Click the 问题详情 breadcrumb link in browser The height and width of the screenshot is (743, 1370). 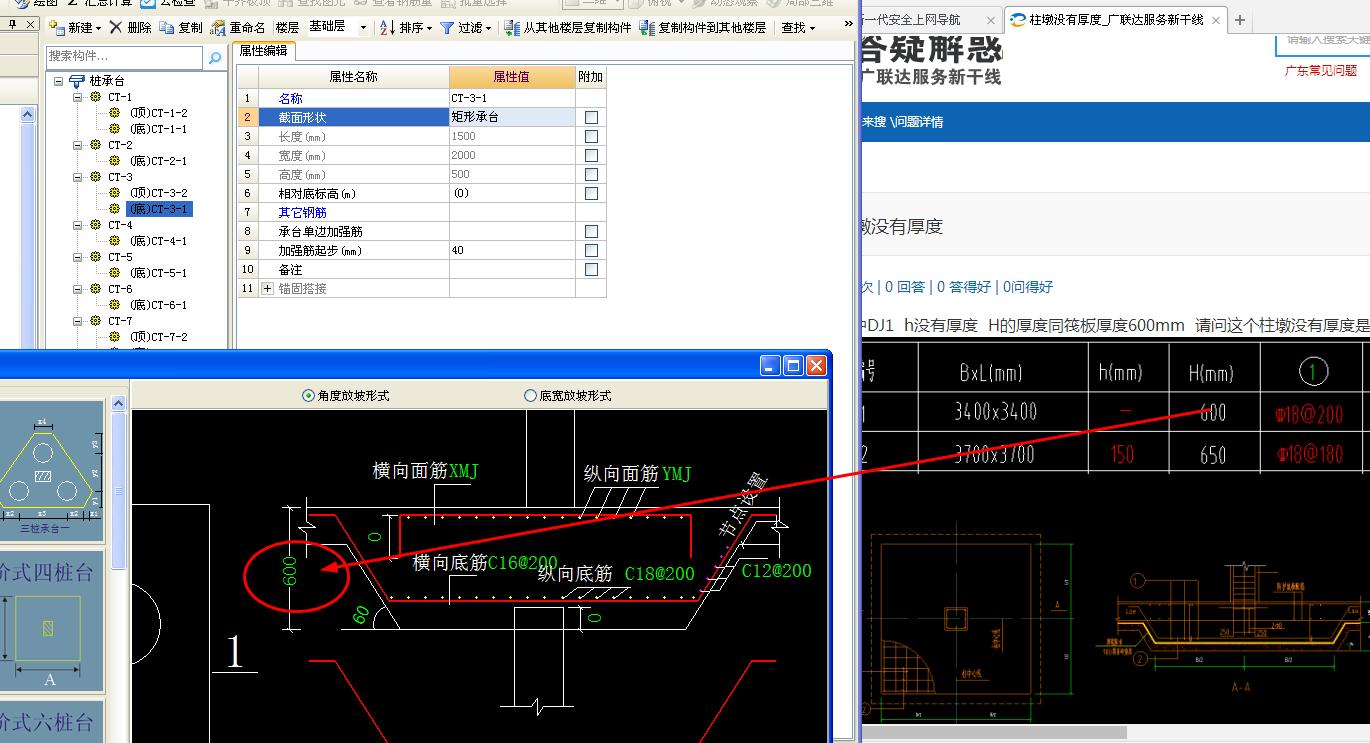click(918, 122)
